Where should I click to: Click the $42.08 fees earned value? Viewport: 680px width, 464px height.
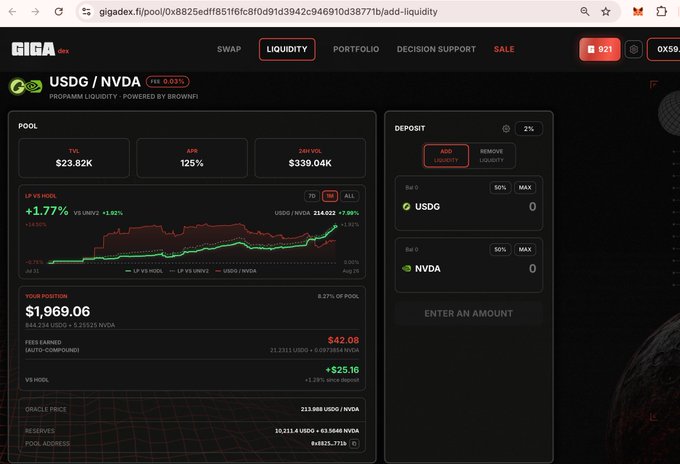pyautogui.click(x=343, y=340)
